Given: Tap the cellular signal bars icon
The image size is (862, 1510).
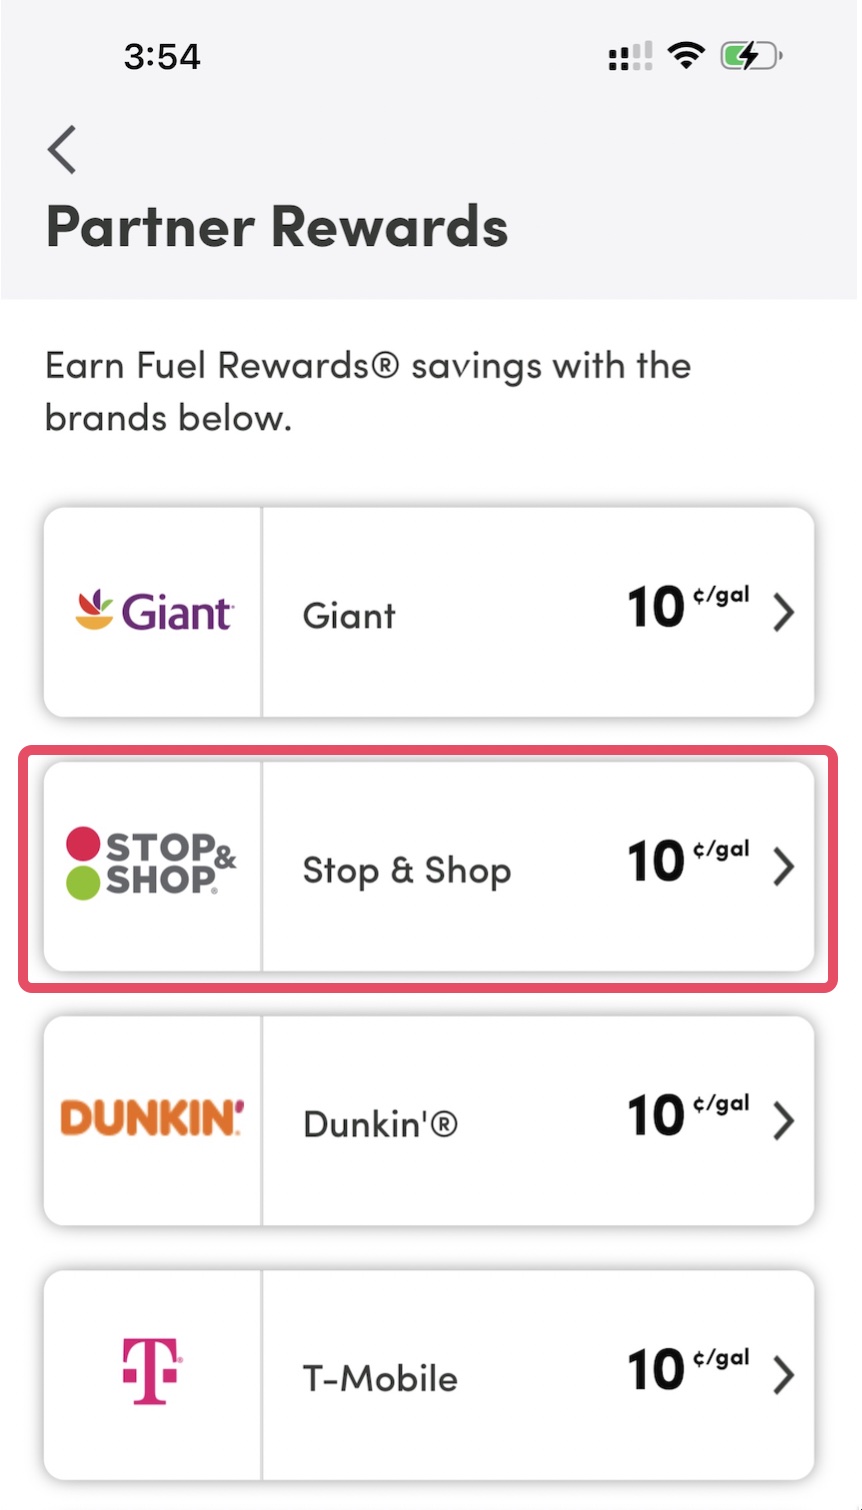Looking at the screenshot, I should (630, 56).
